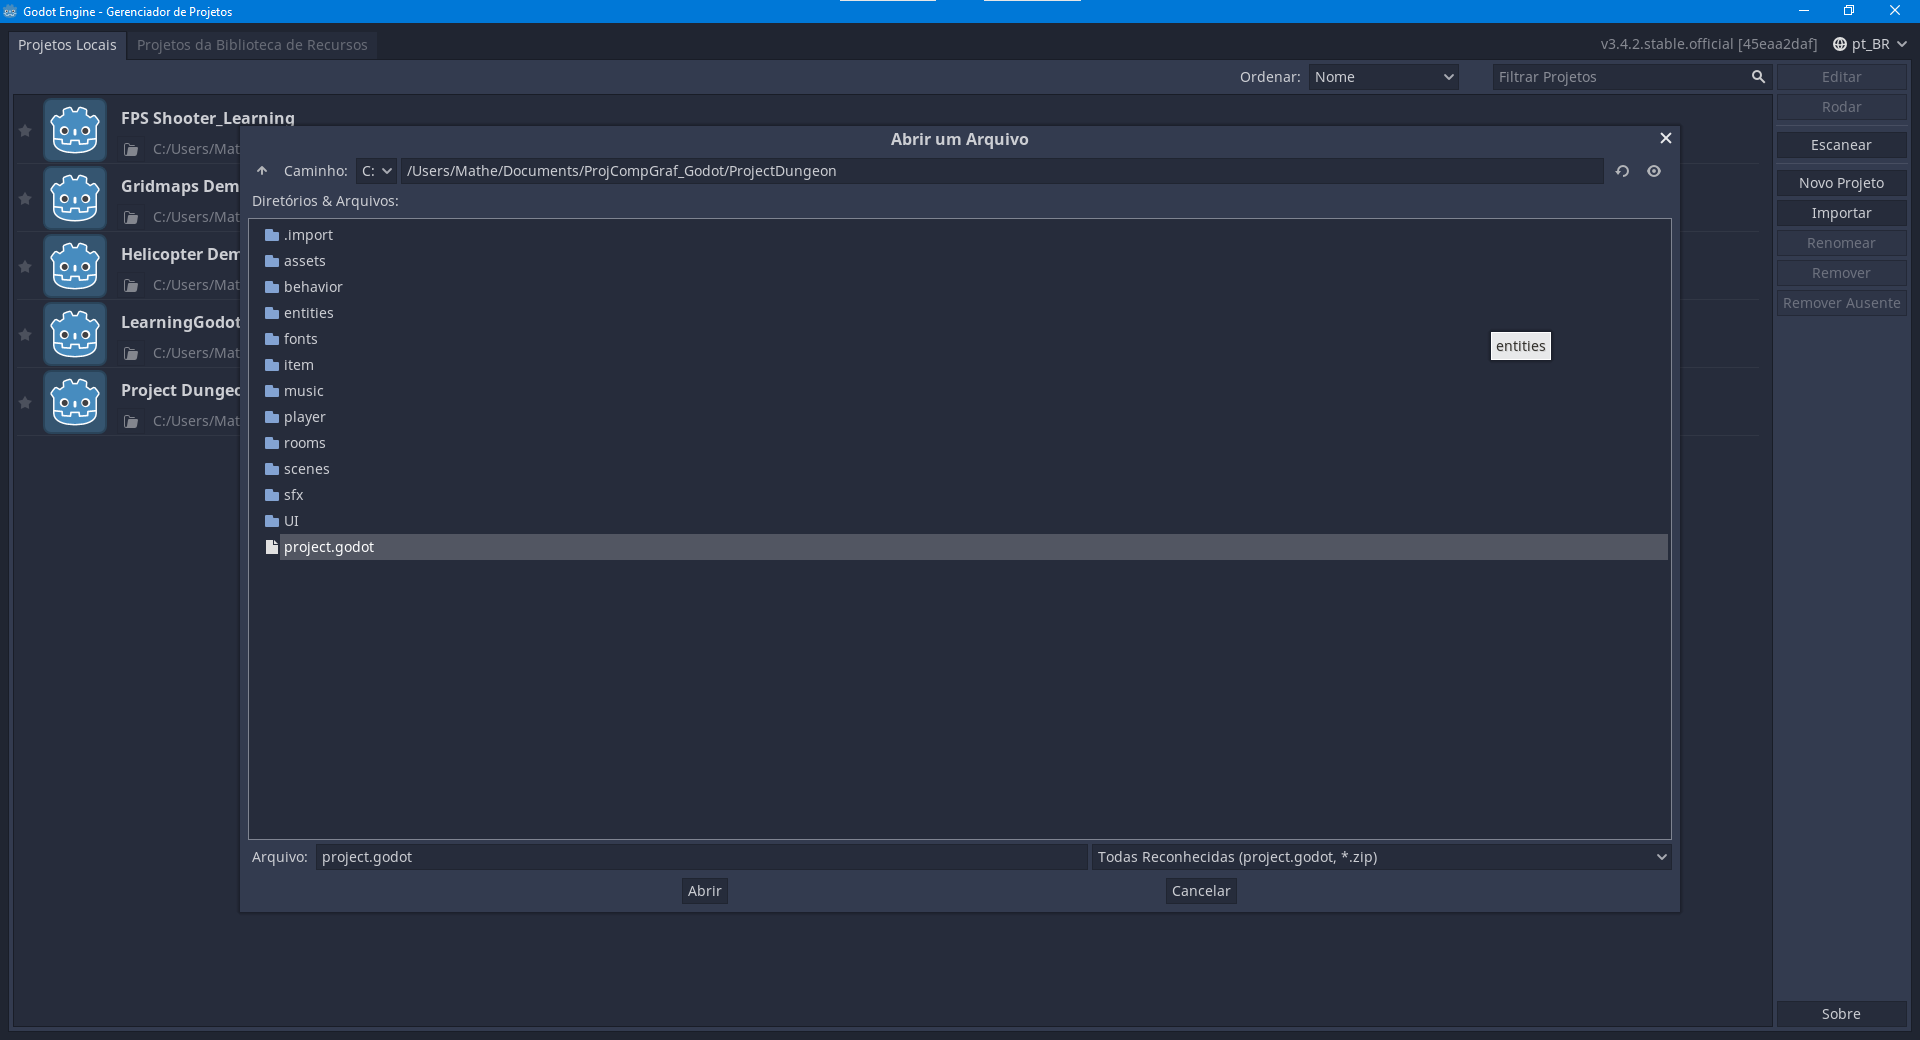Click the Filtrar Projetos search field

coord(1632,77)
